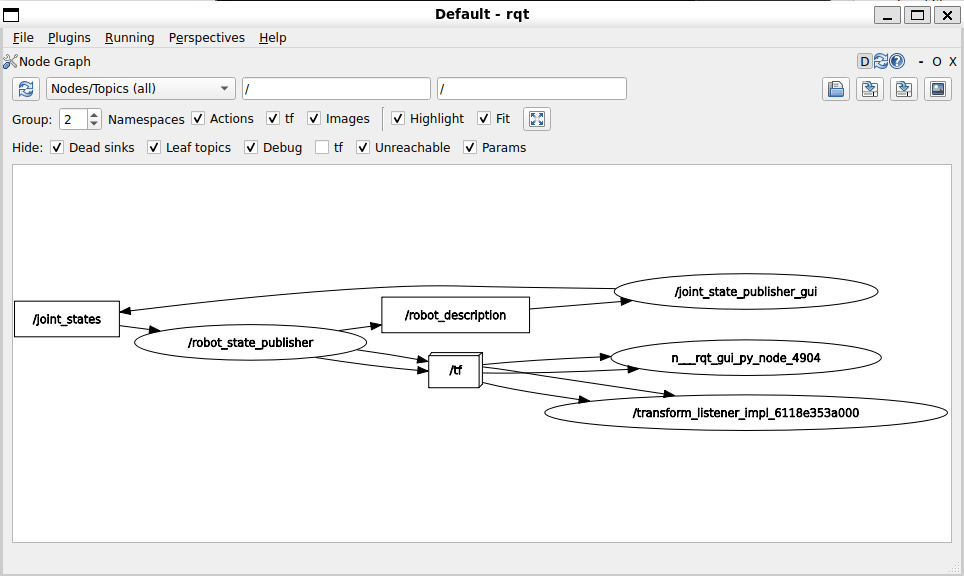This screenshot has height=576, width=964.
Task: Disable the Highlight checkbox
Action: click(x=398, y=118)
